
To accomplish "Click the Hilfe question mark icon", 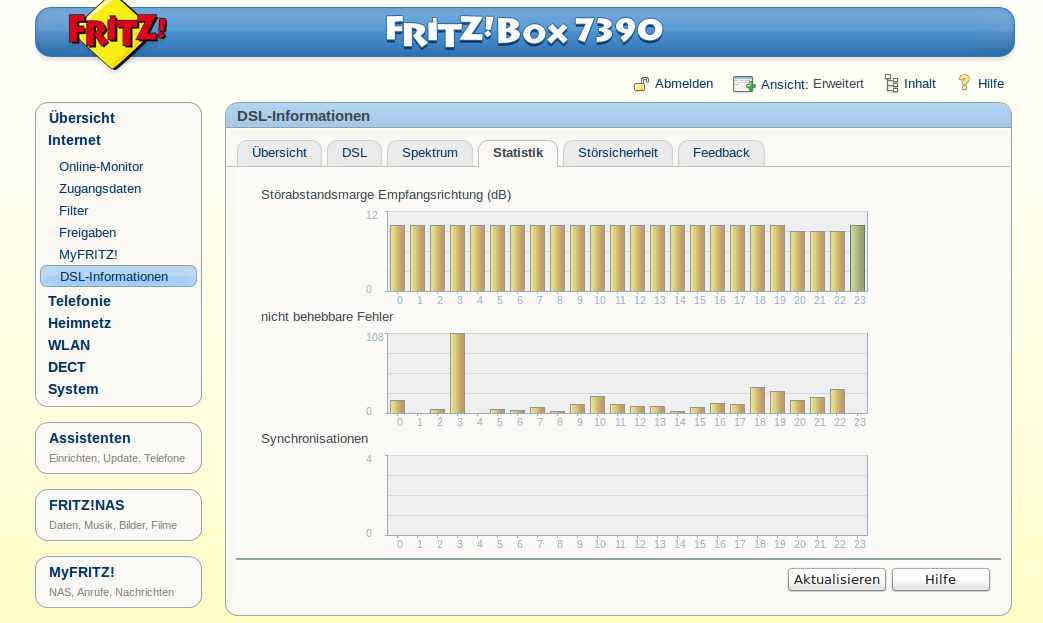I will coord(964,82).
